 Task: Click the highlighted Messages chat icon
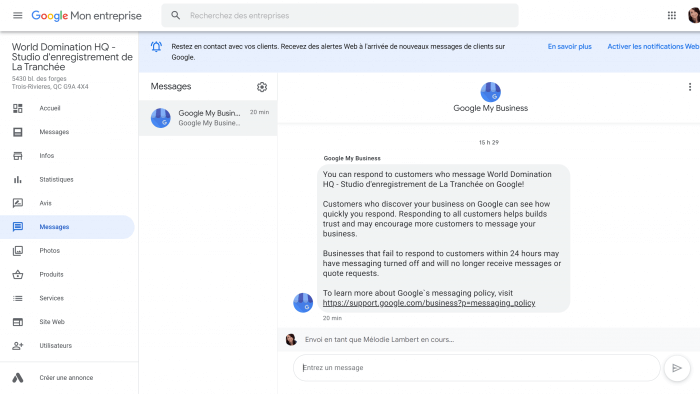point(18,227)
